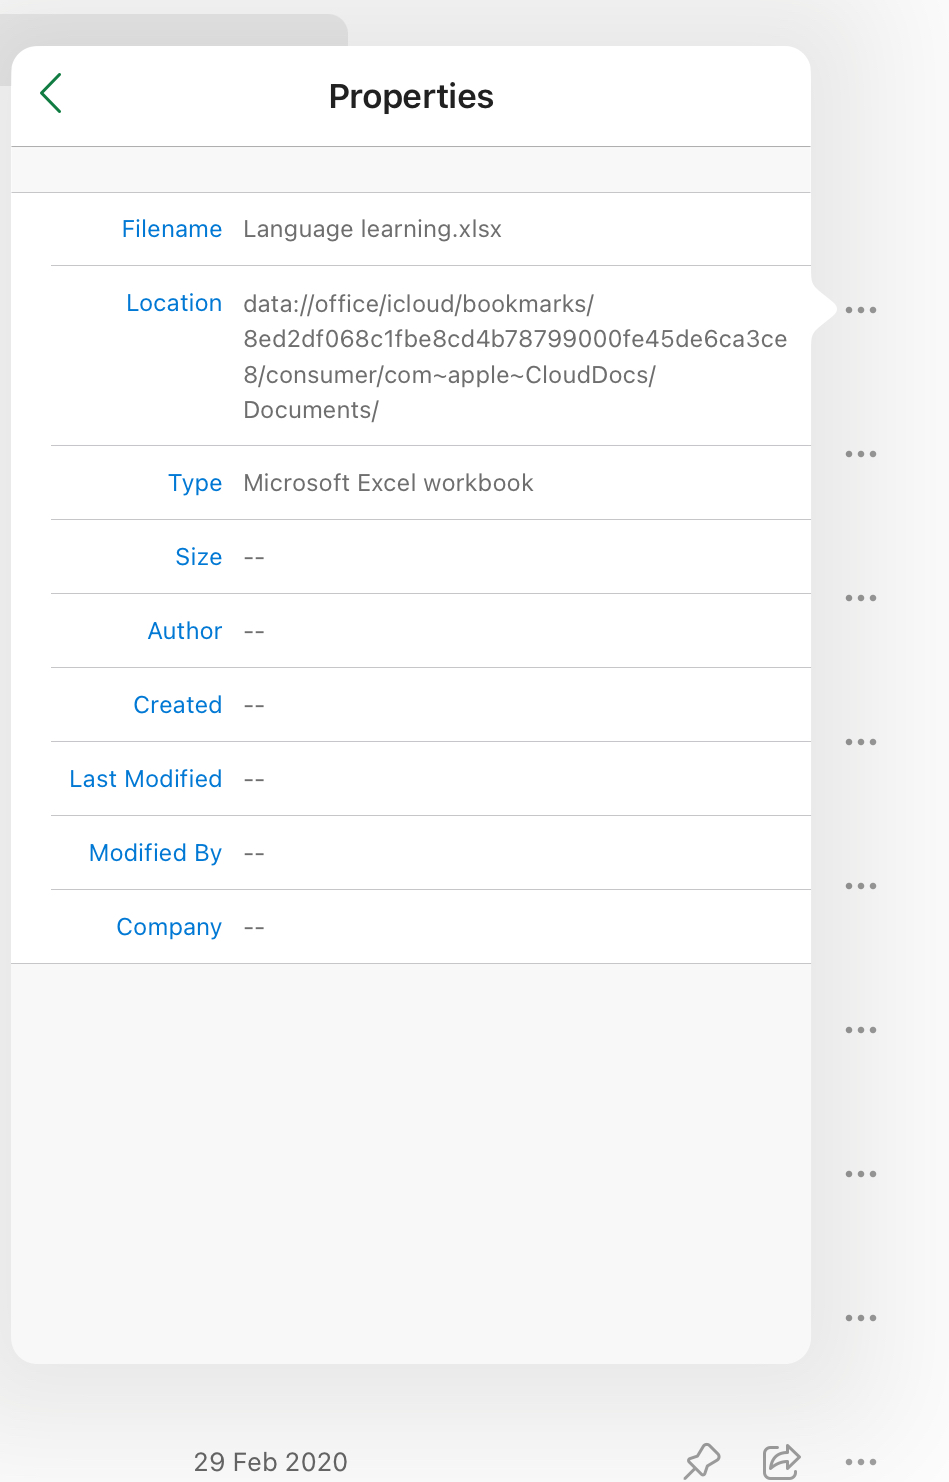
Task: Select the "Microsoft Excel workbook" value
Action: coord(388,483)
